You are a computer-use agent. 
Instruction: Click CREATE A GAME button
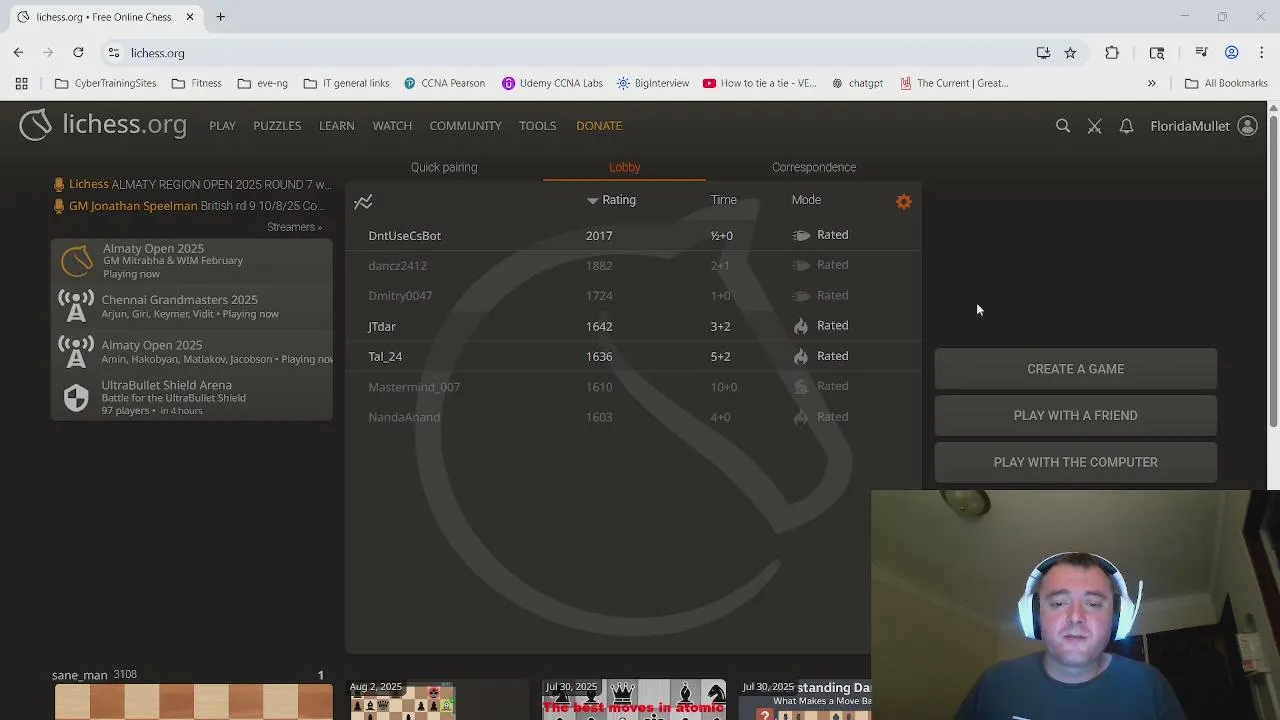point(1076,369)
